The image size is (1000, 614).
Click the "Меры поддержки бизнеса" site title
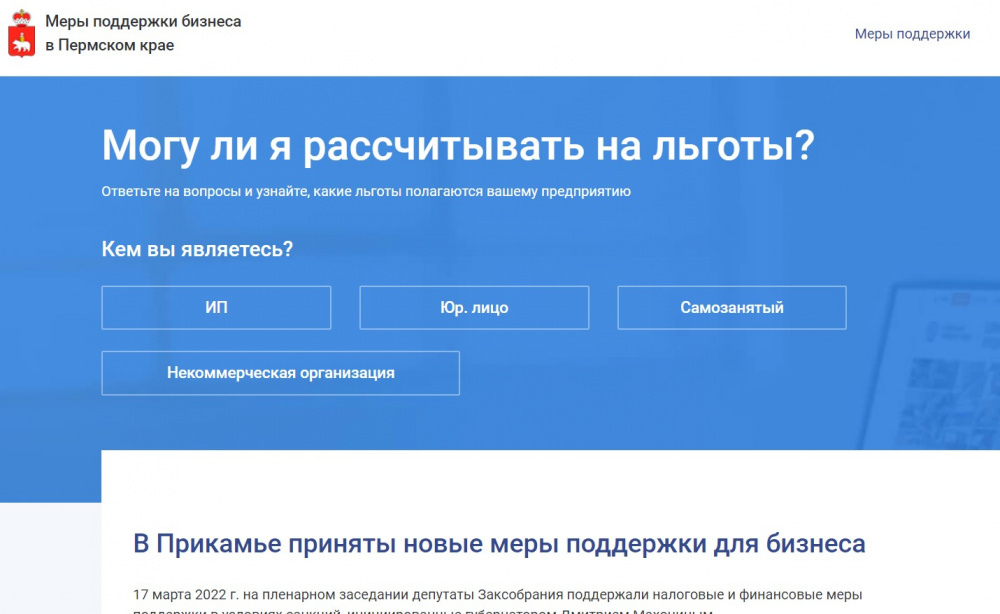[x=143, y=21]
